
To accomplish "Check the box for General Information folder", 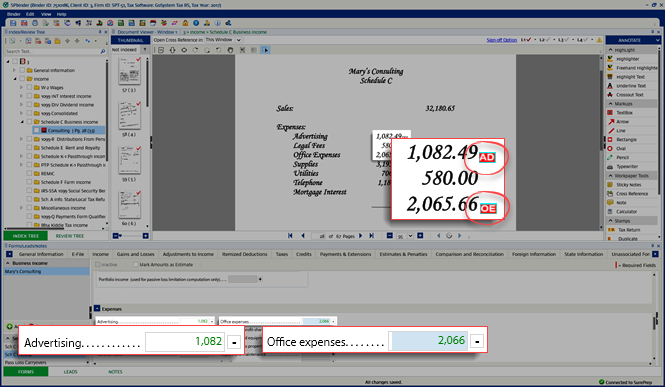I will point(22,70).
